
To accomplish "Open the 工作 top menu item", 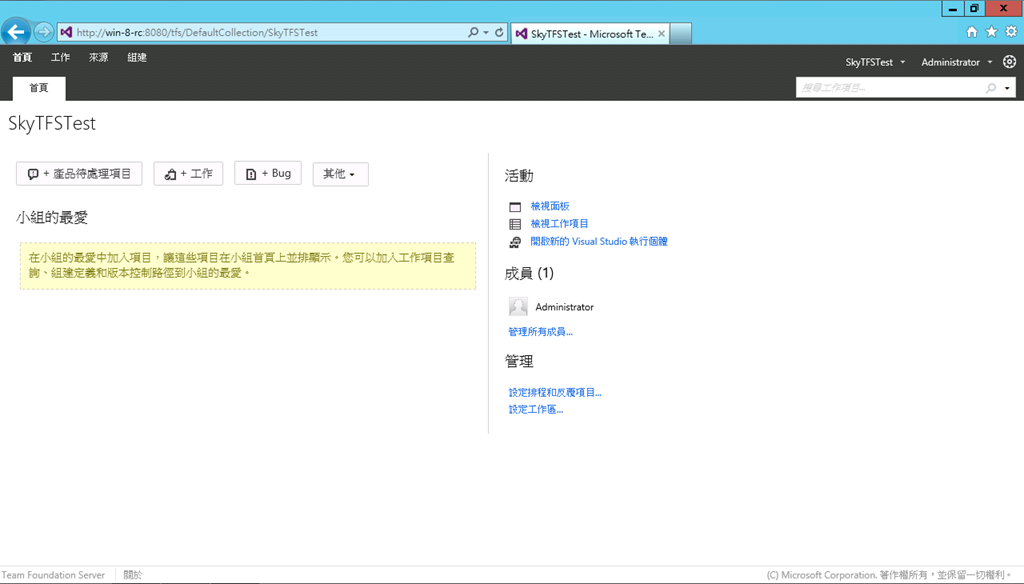I will click(x=61, y=57).
